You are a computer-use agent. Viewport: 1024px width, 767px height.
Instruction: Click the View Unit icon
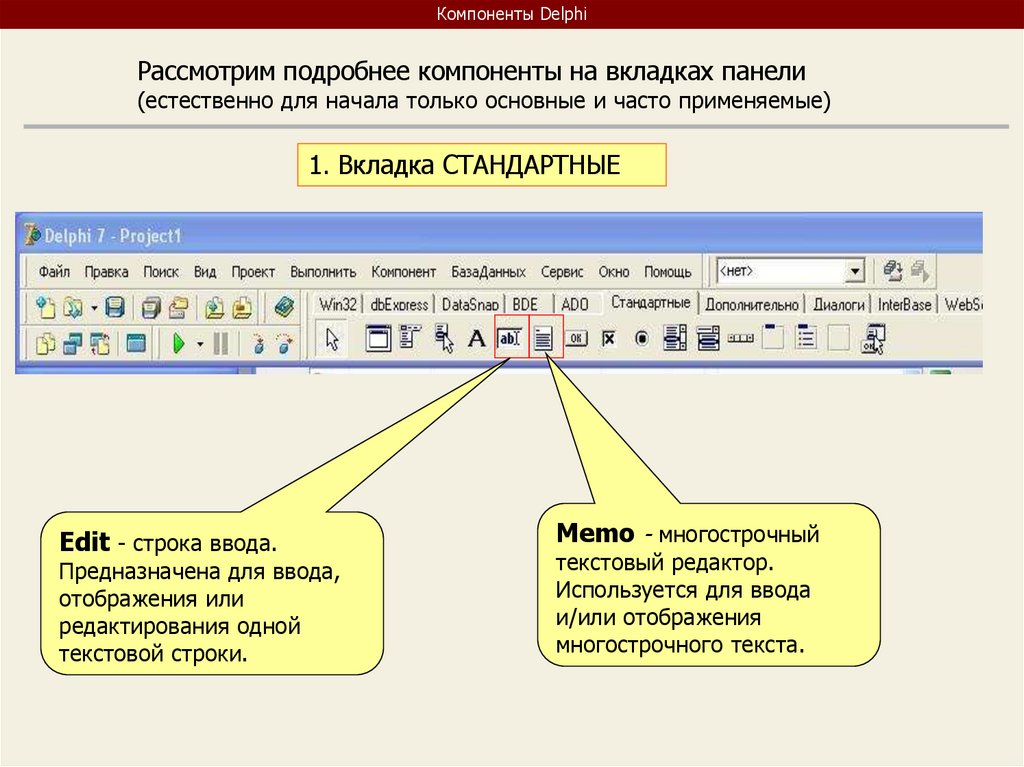[45, 343]
